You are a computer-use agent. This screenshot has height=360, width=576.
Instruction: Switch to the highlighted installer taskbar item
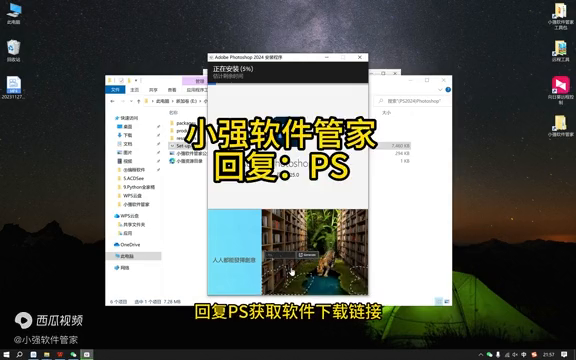(87, 354)
